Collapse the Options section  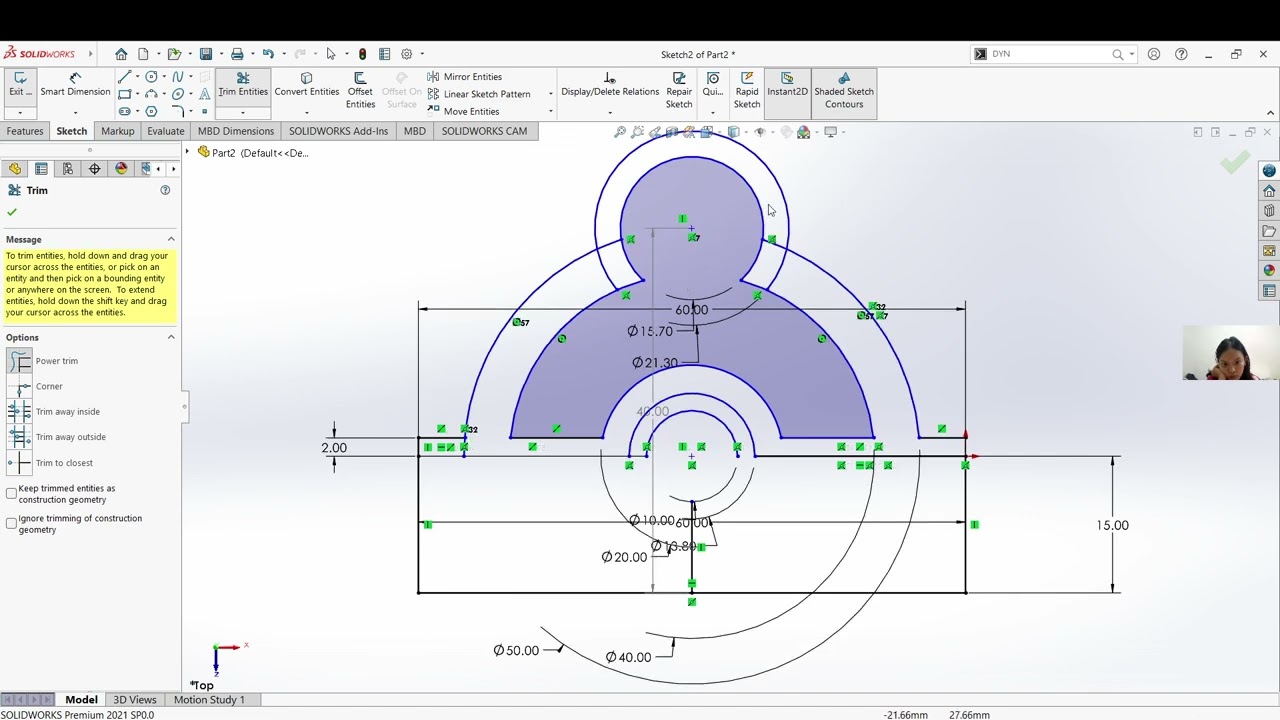click(x=171, y=337)
